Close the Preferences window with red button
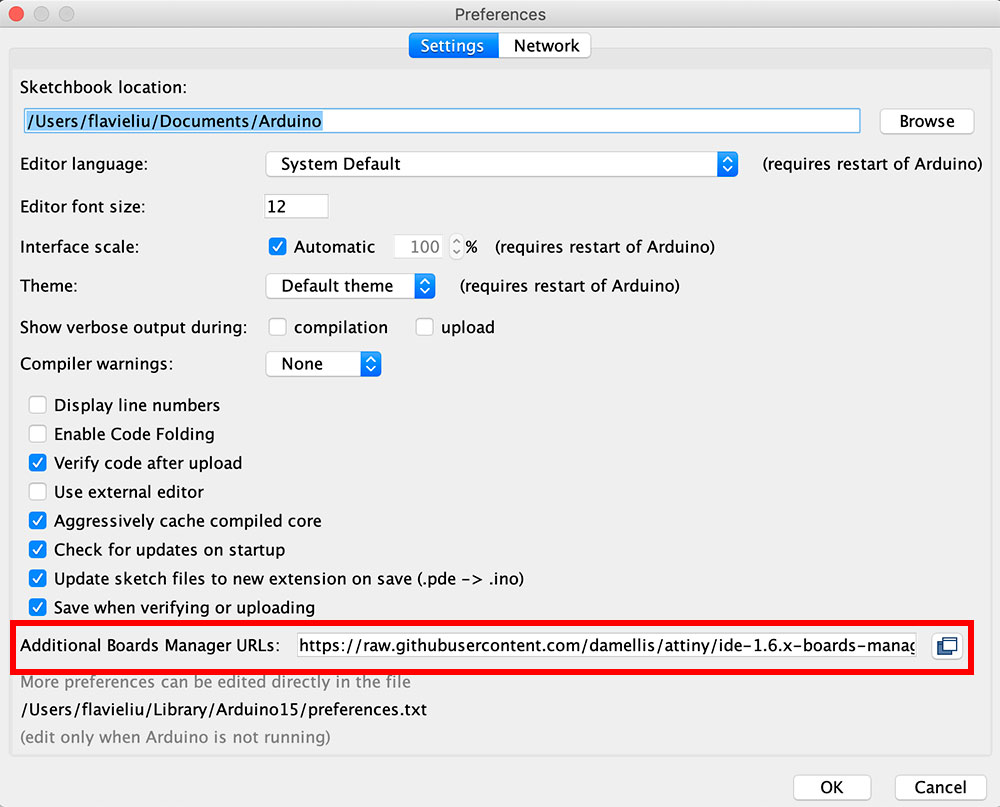This screenshot has width=1000, height=807. pos(16,13)
